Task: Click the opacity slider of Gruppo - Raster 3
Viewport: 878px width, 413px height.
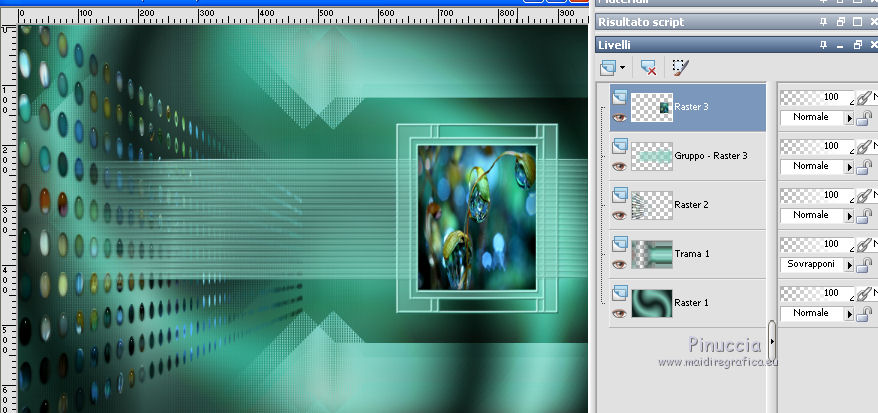Action: pos(817,146)
